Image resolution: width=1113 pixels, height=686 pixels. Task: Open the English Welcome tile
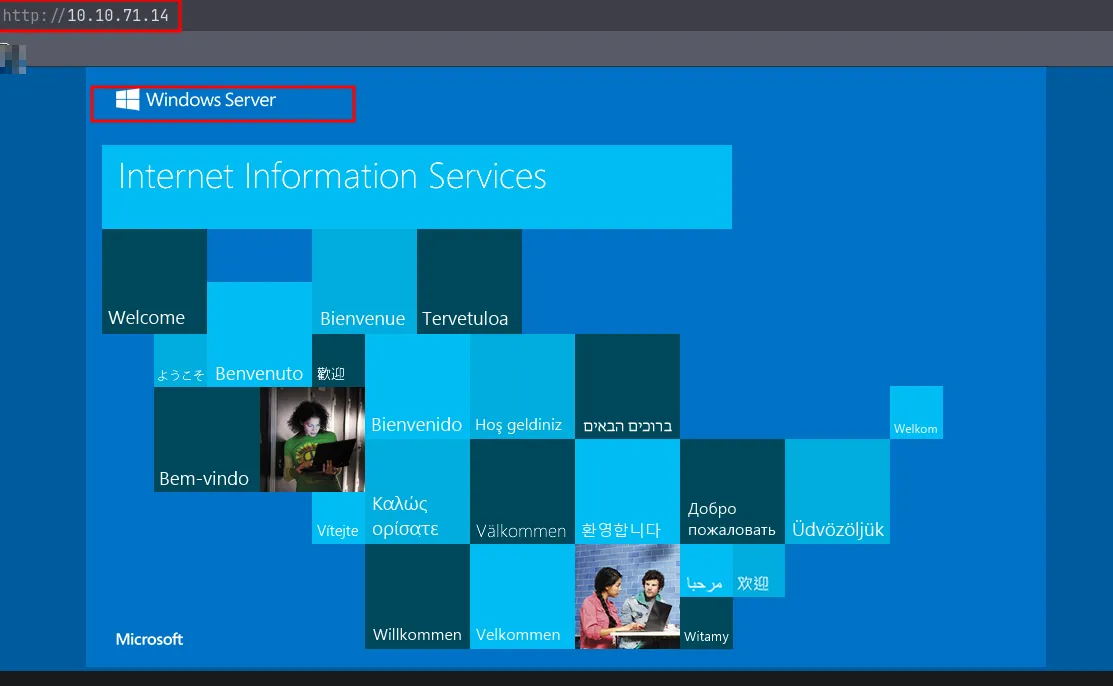coord(154,282)
